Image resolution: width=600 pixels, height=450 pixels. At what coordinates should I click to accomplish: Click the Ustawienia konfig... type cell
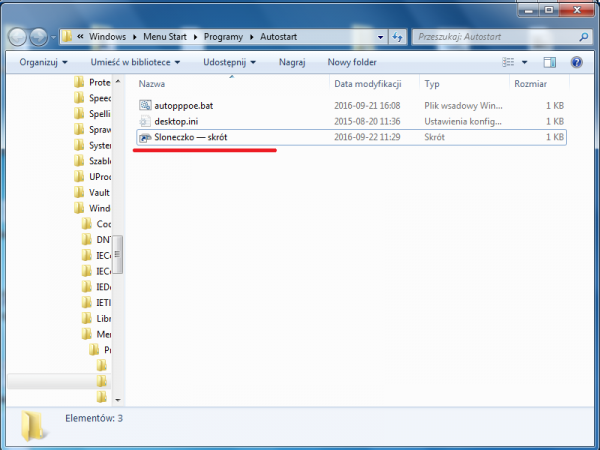(x=463, y=121)
